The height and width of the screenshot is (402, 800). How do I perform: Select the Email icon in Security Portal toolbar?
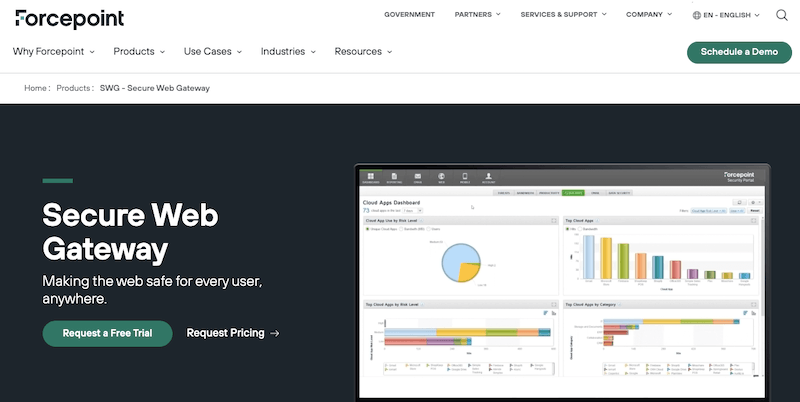pyautogui.click(x=418, y=178)
